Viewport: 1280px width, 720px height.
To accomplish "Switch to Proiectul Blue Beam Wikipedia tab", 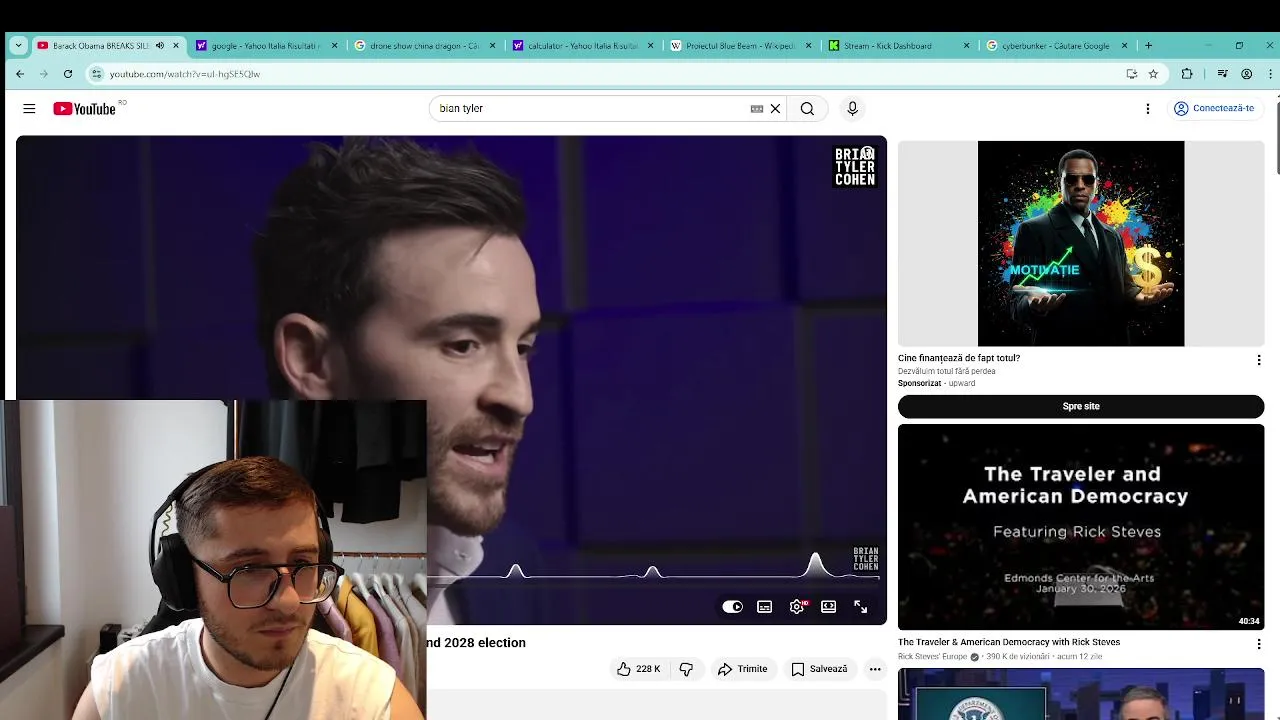I will tap(741, 45).
